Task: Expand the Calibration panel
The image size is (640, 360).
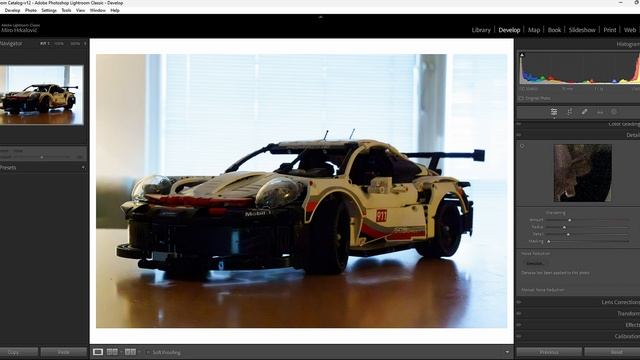Action: (x=627, y=336)
